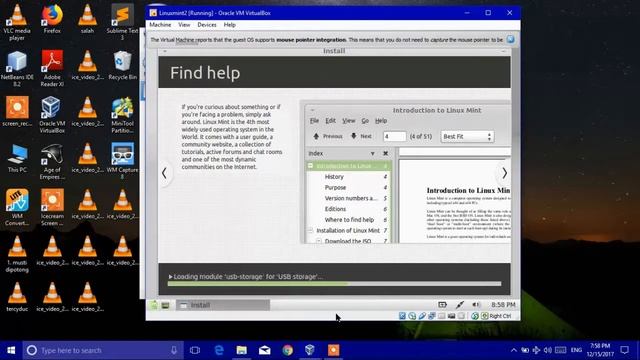Click the Mint panel clock 8:58 PM
This screenshot has height=360, width=640.
tap(503, 304)
